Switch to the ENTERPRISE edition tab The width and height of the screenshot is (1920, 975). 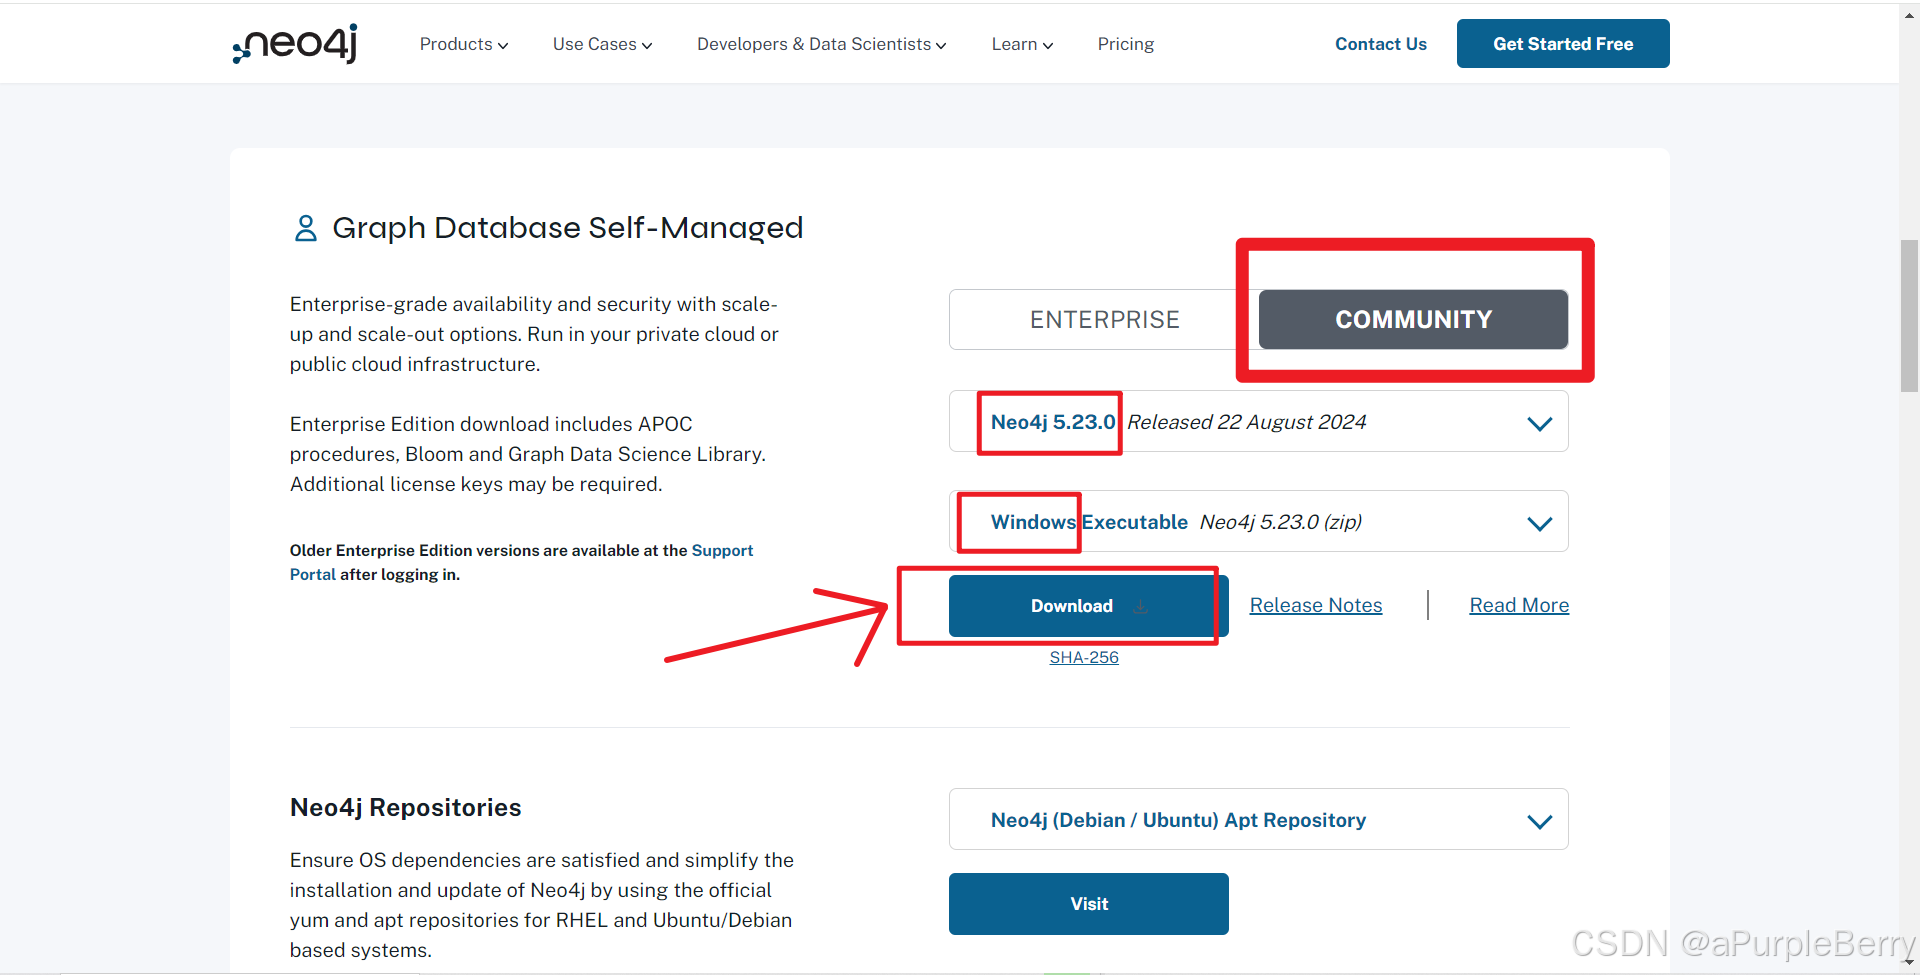1104,320
